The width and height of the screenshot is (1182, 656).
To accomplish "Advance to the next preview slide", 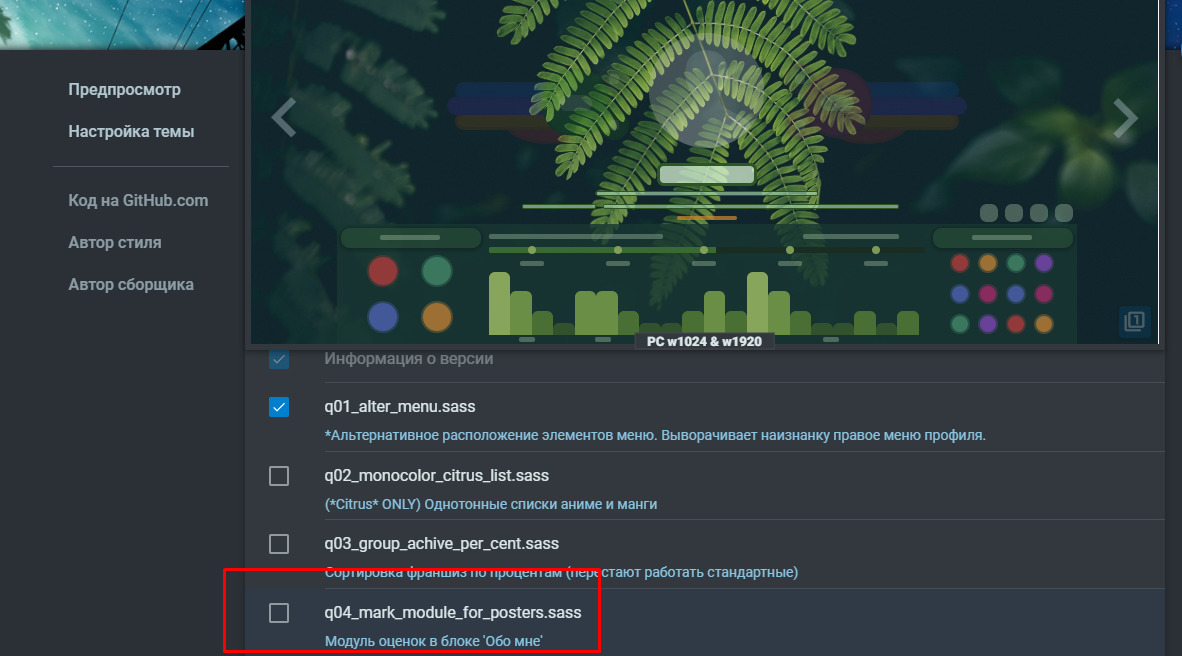I will [1126, 118].
